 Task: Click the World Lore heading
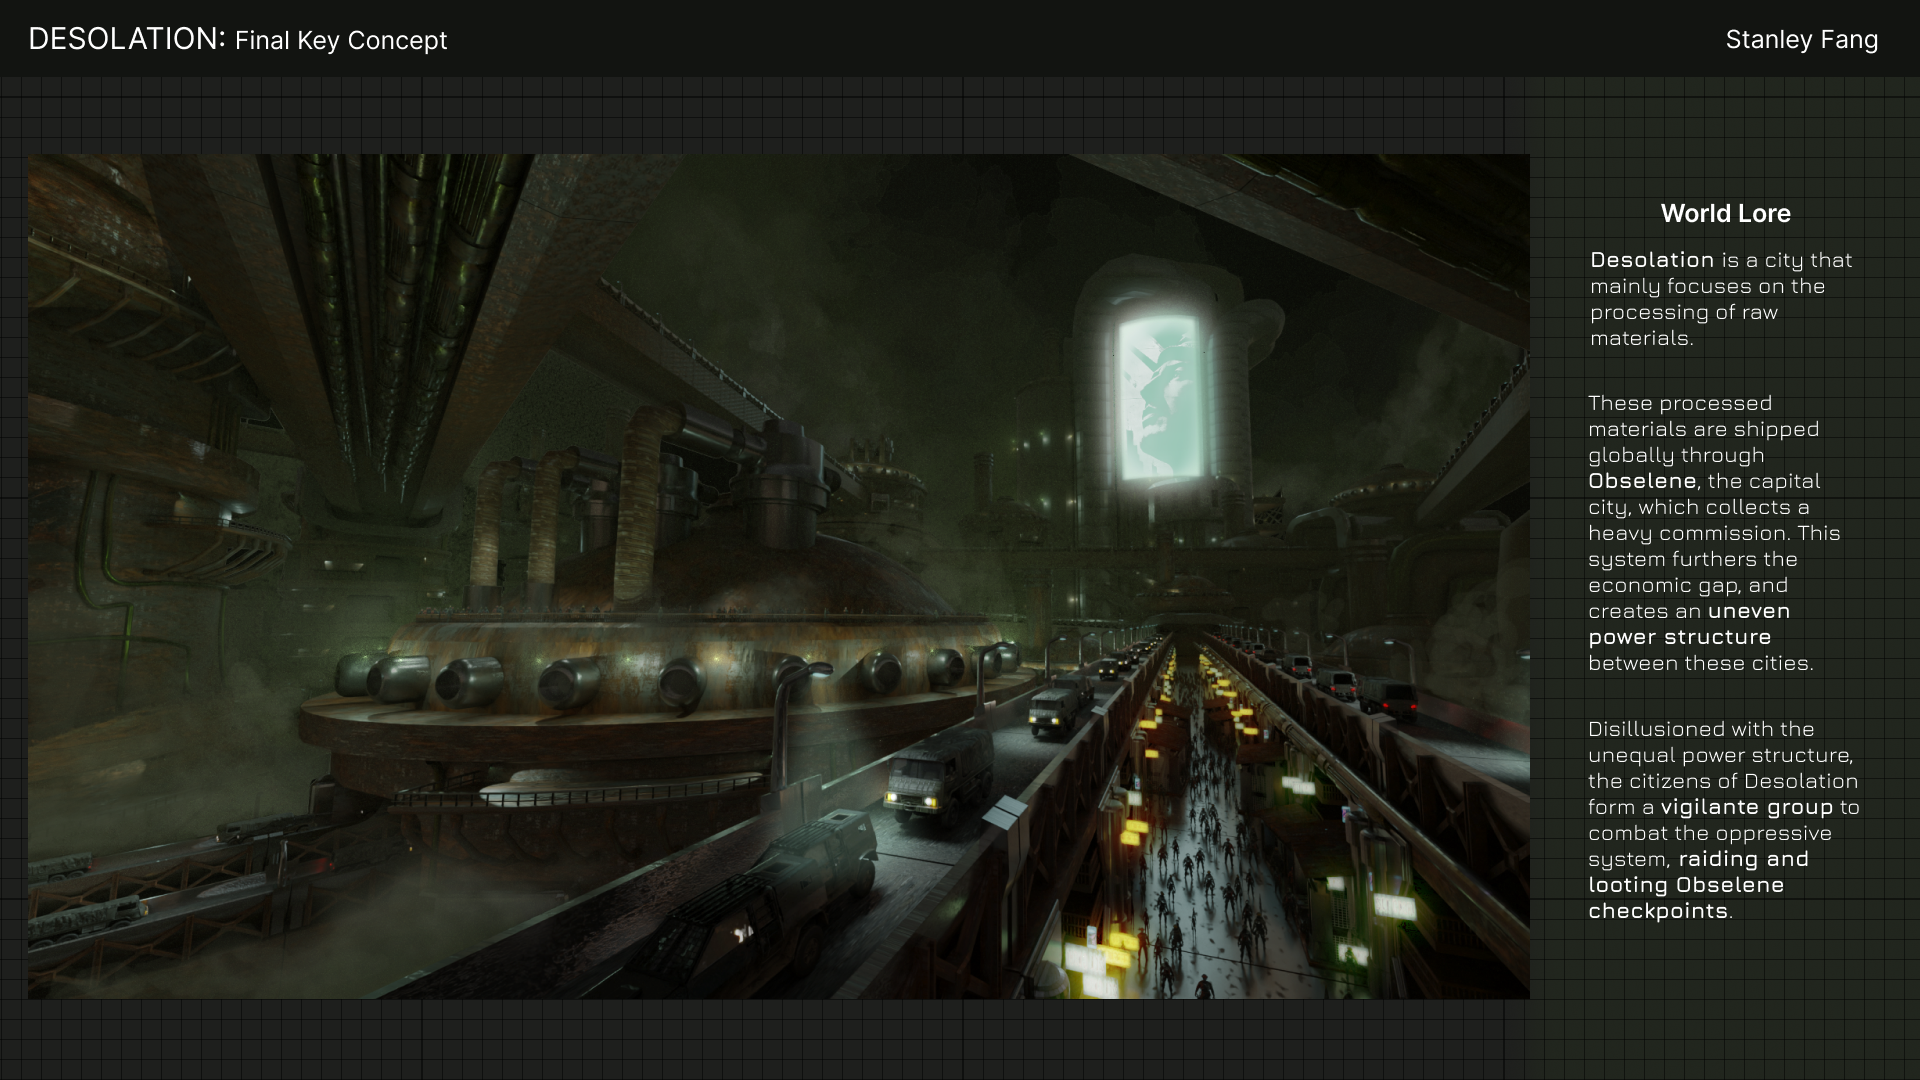1725,213
